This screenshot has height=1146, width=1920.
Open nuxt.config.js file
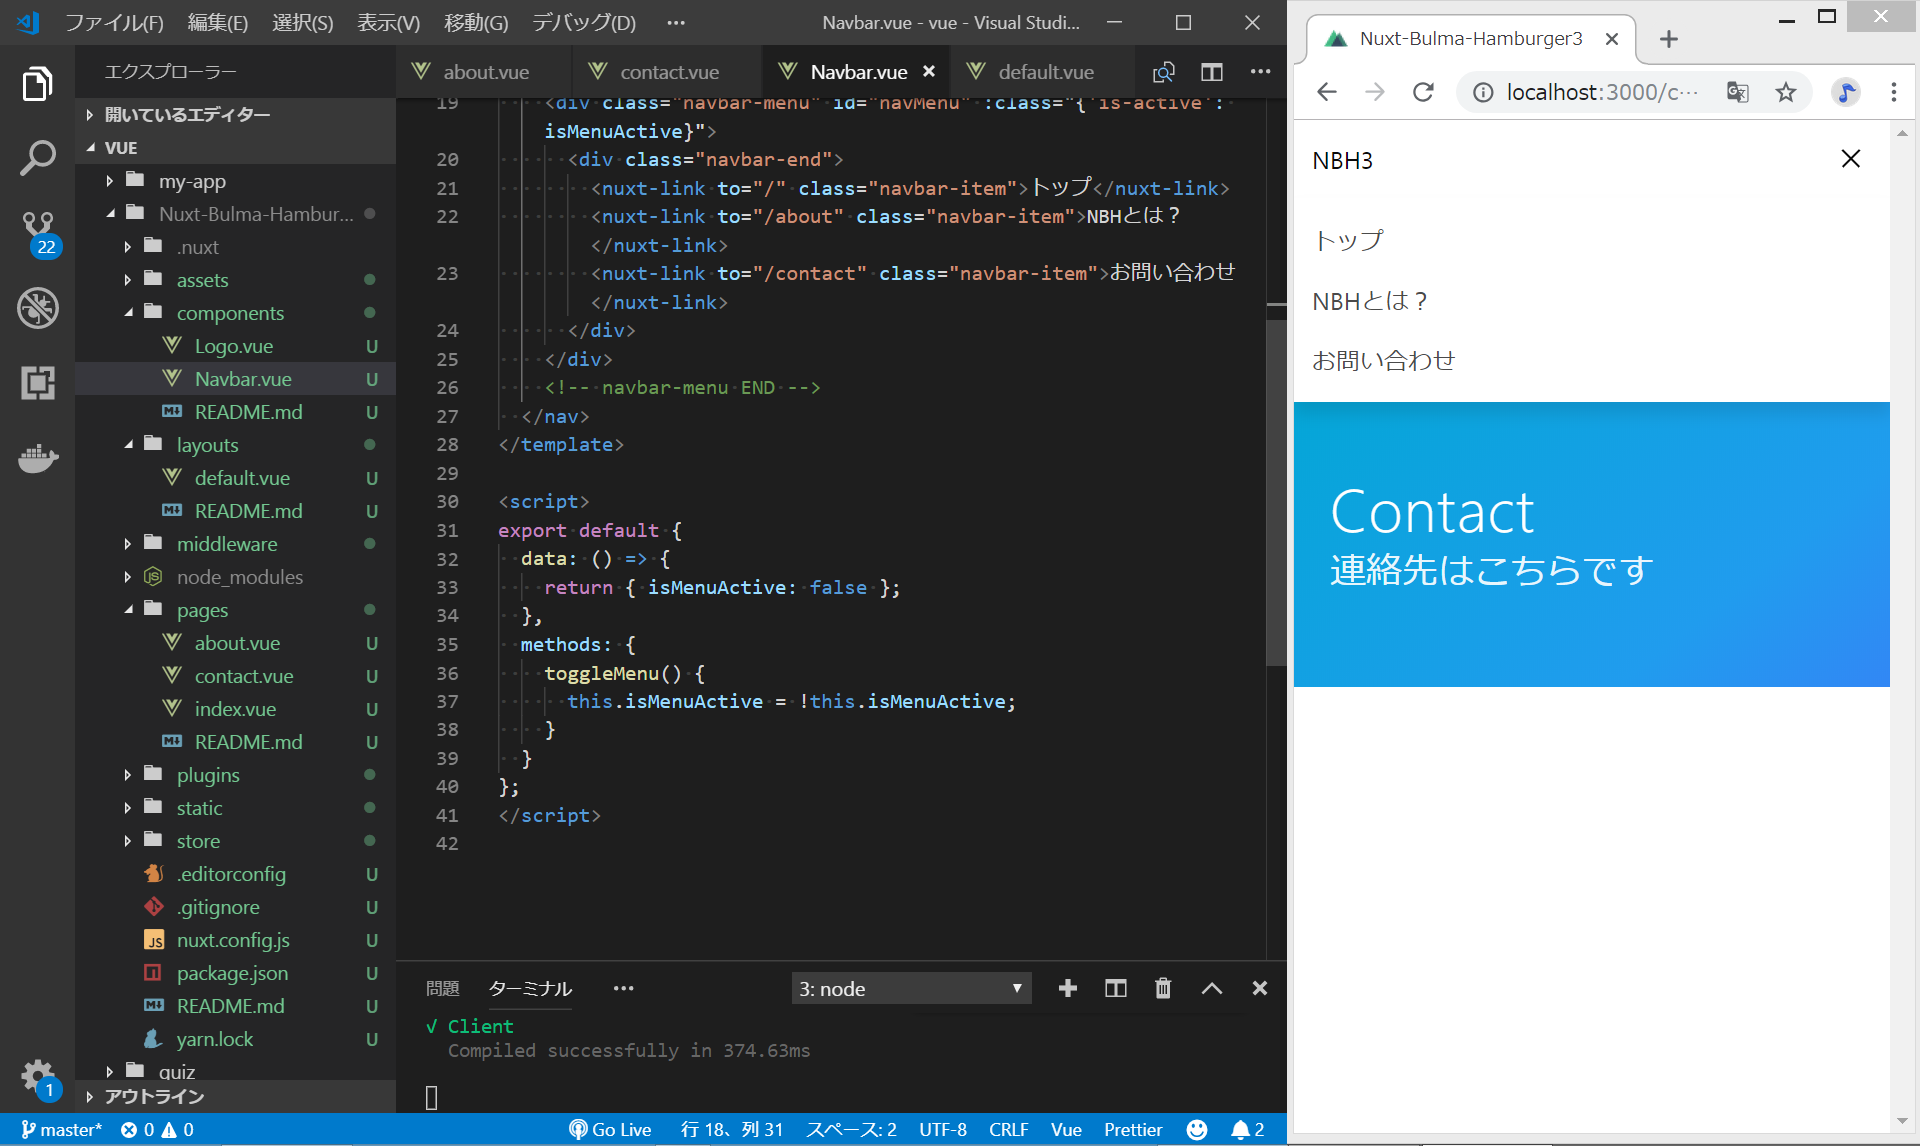click(233, 940)
